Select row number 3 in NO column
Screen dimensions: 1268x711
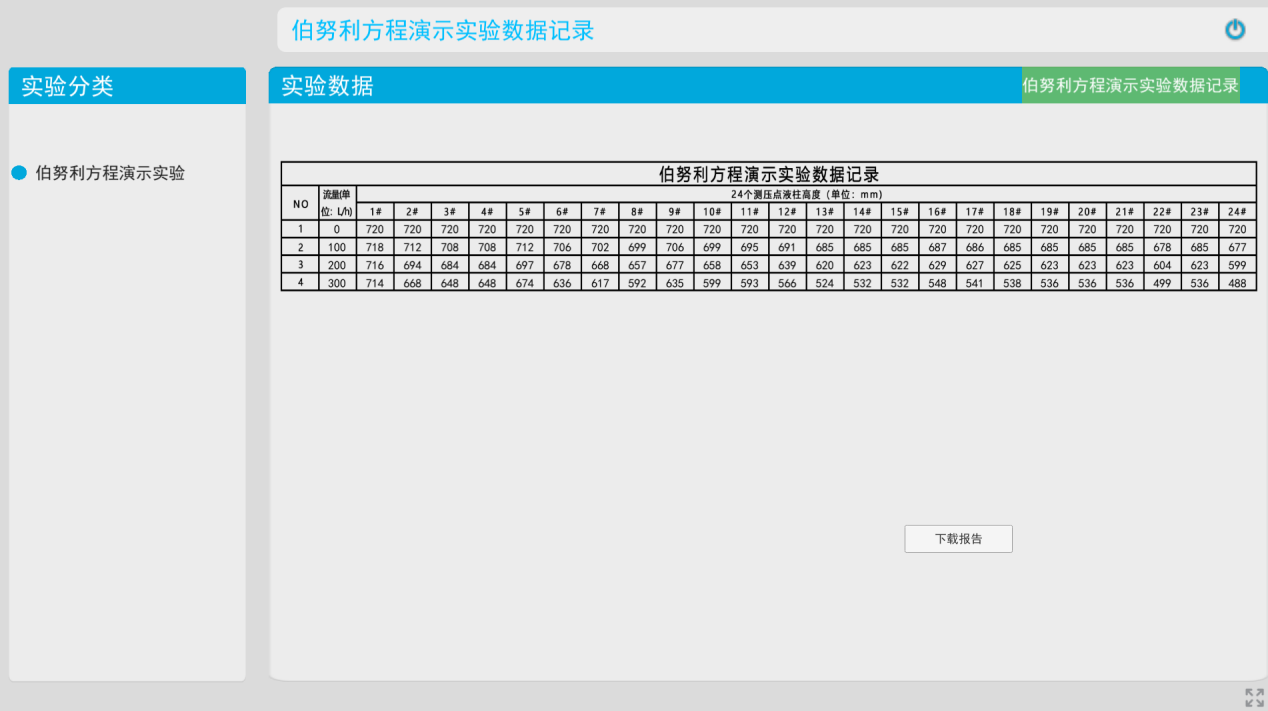300,265
